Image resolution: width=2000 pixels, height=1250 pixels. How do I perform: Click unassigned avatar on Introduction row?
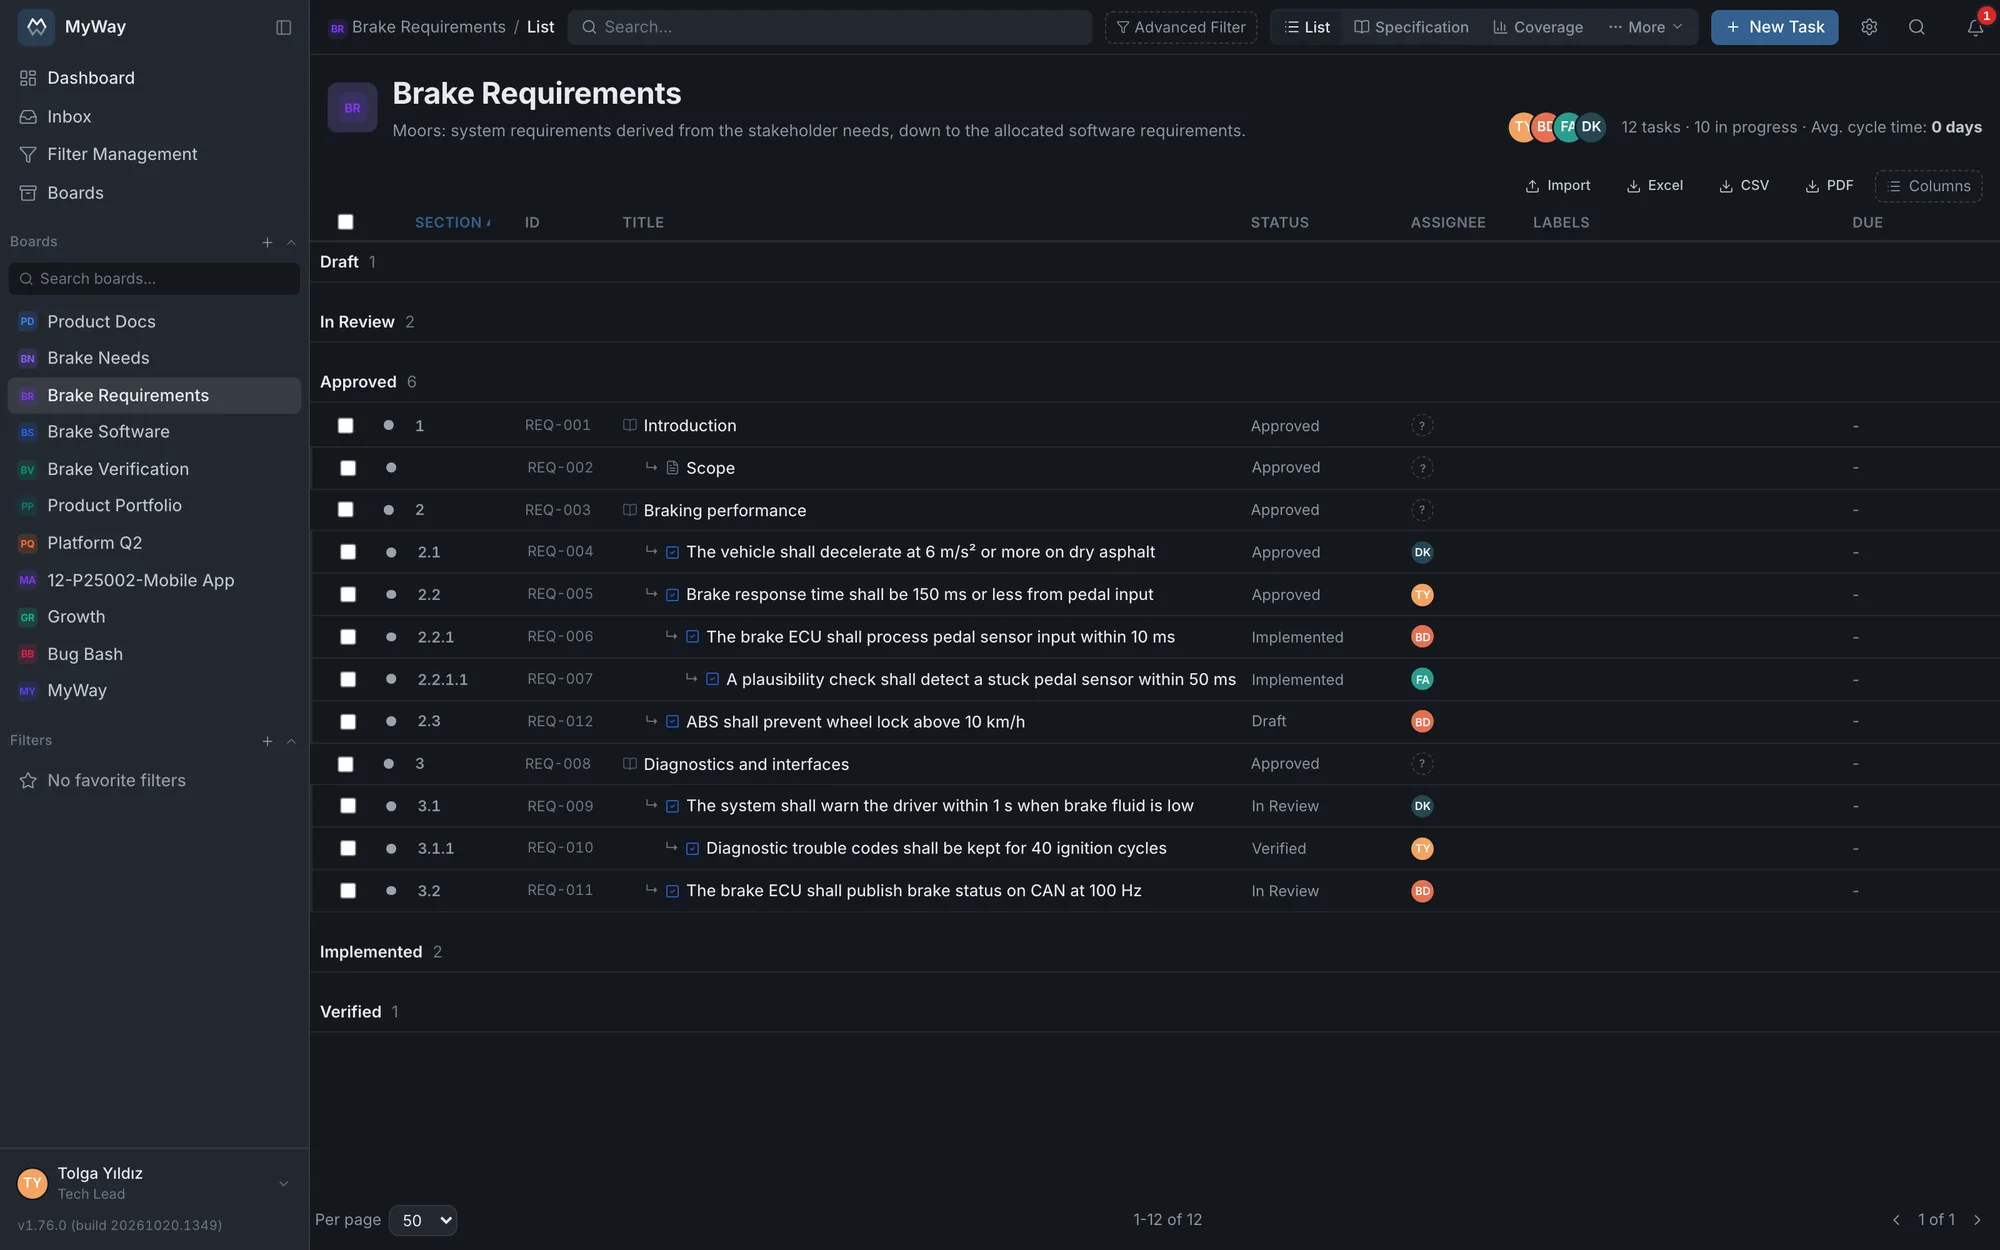pos(1422,426)
